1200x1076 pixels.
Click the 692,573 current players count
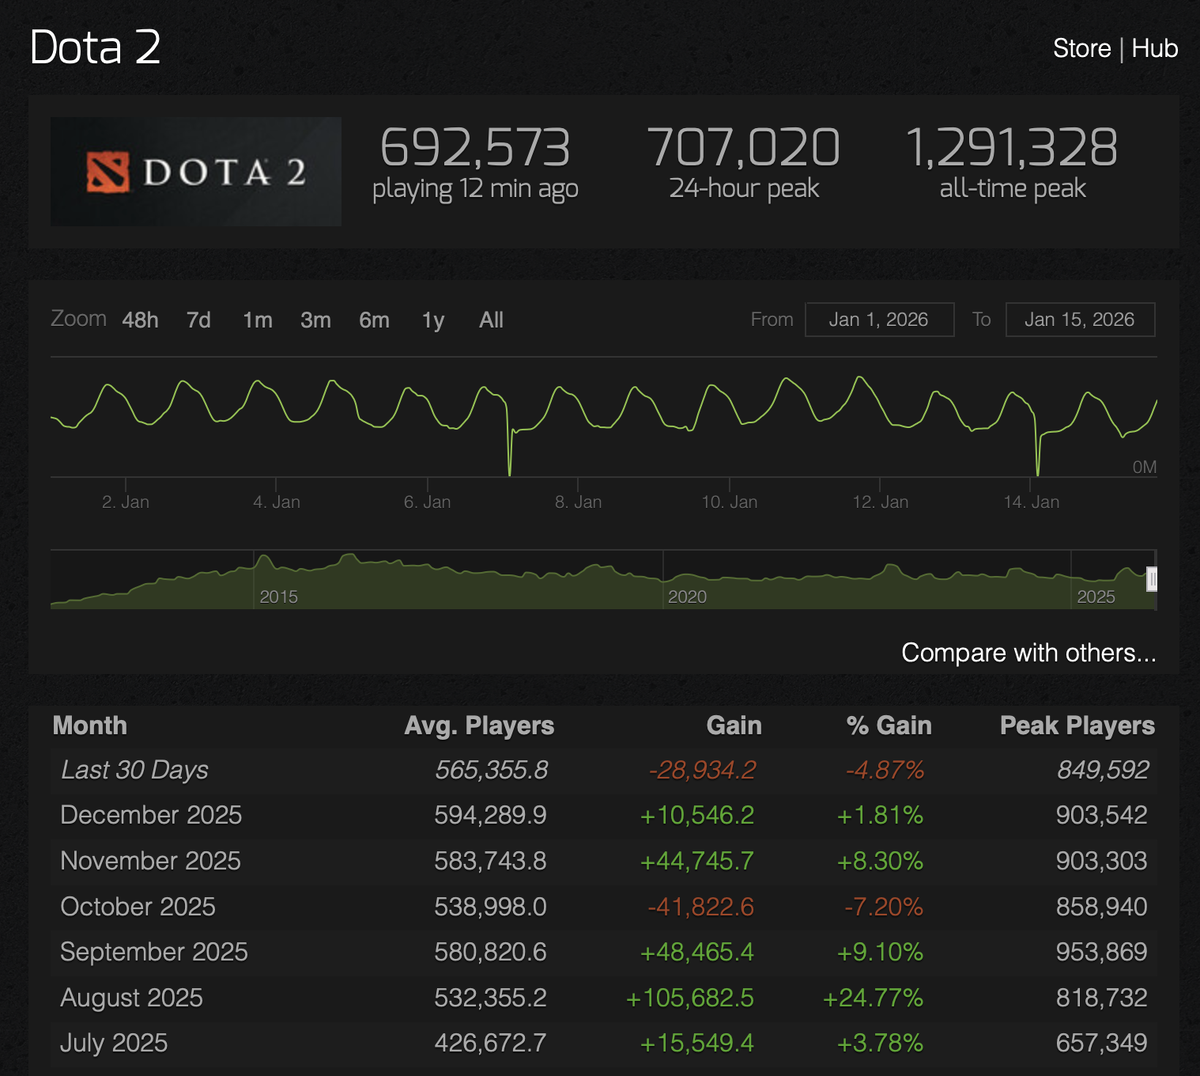tap(475, 148)
